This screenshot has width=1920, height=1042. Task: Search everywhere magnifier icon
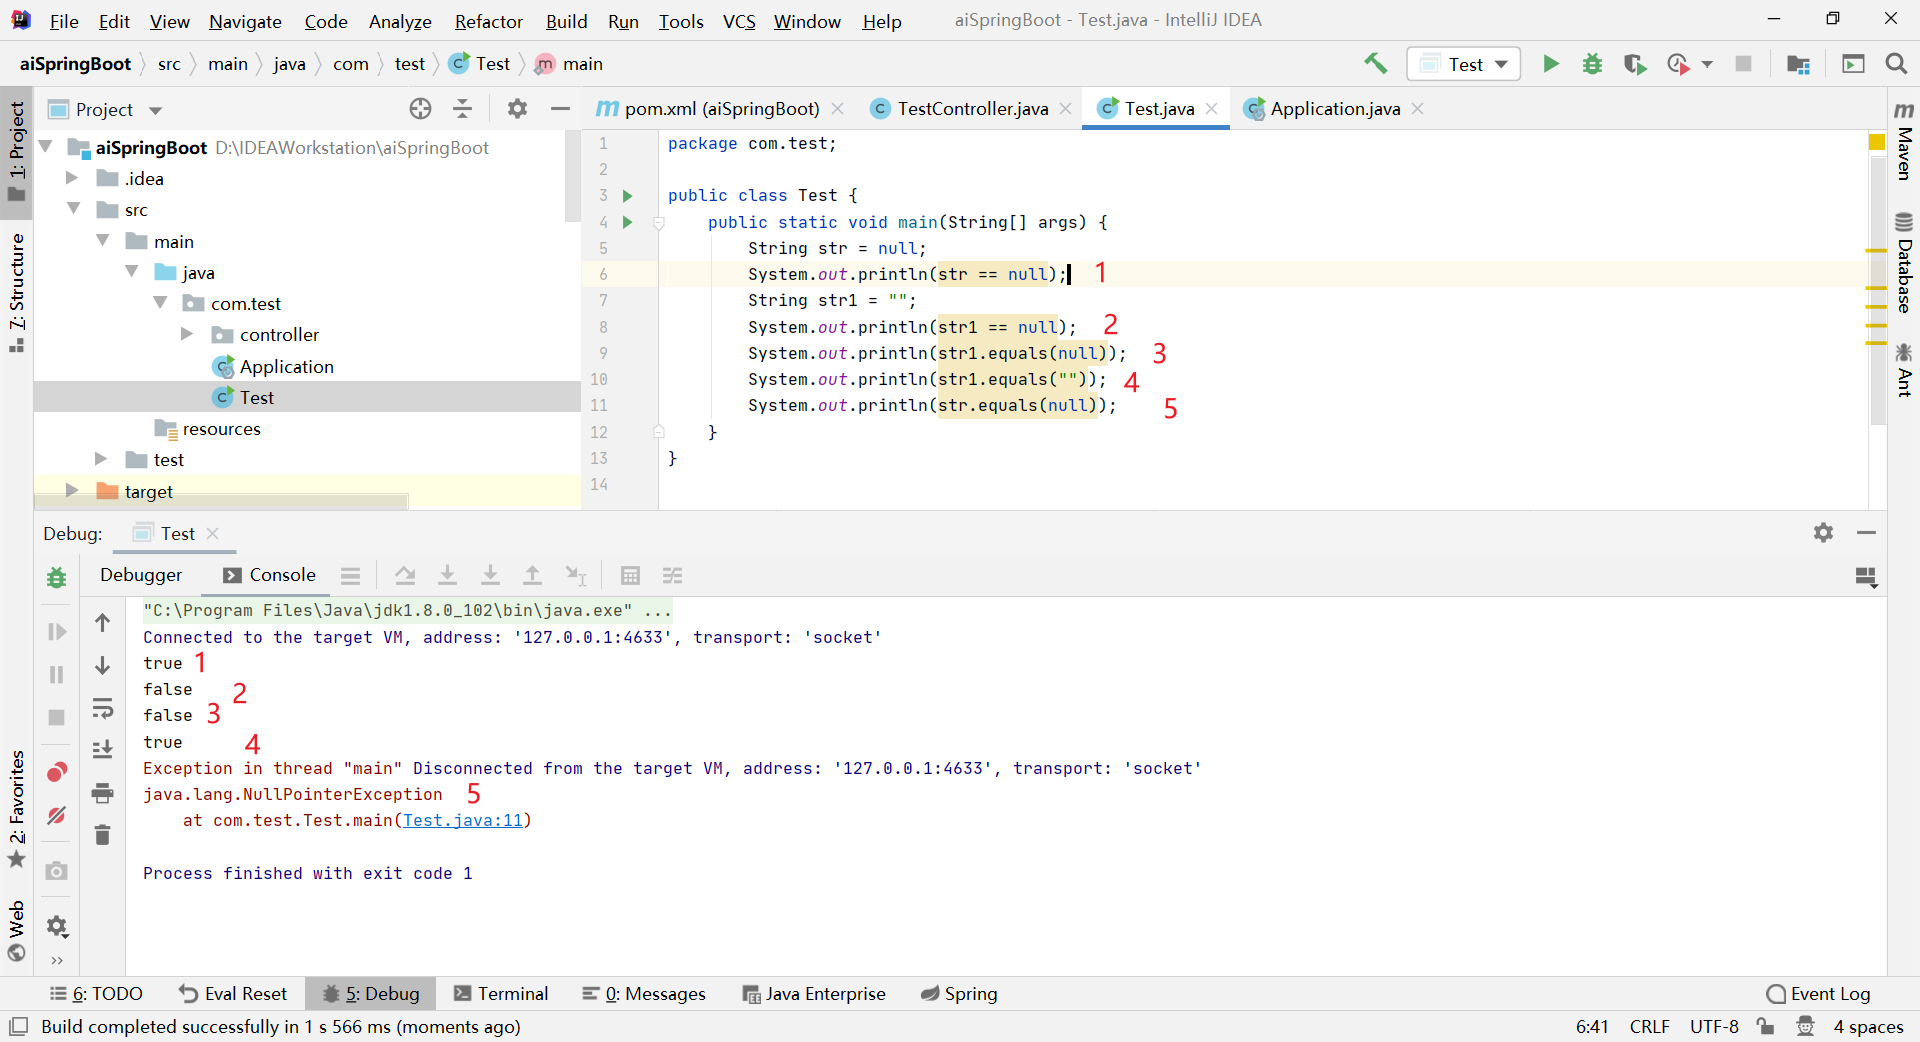point(1895,64)
